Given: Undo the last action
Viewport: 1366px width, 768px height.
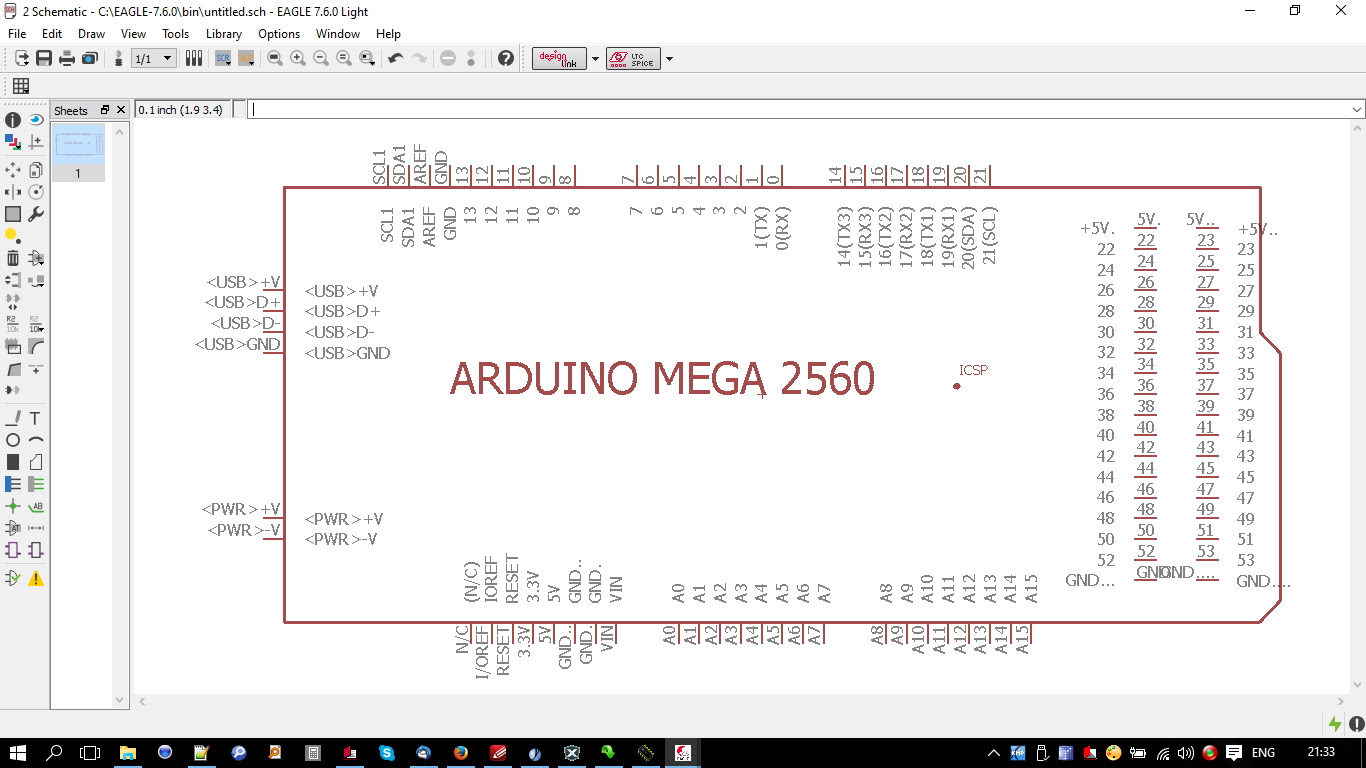Looking at the screenshot, I should (396, 58).
